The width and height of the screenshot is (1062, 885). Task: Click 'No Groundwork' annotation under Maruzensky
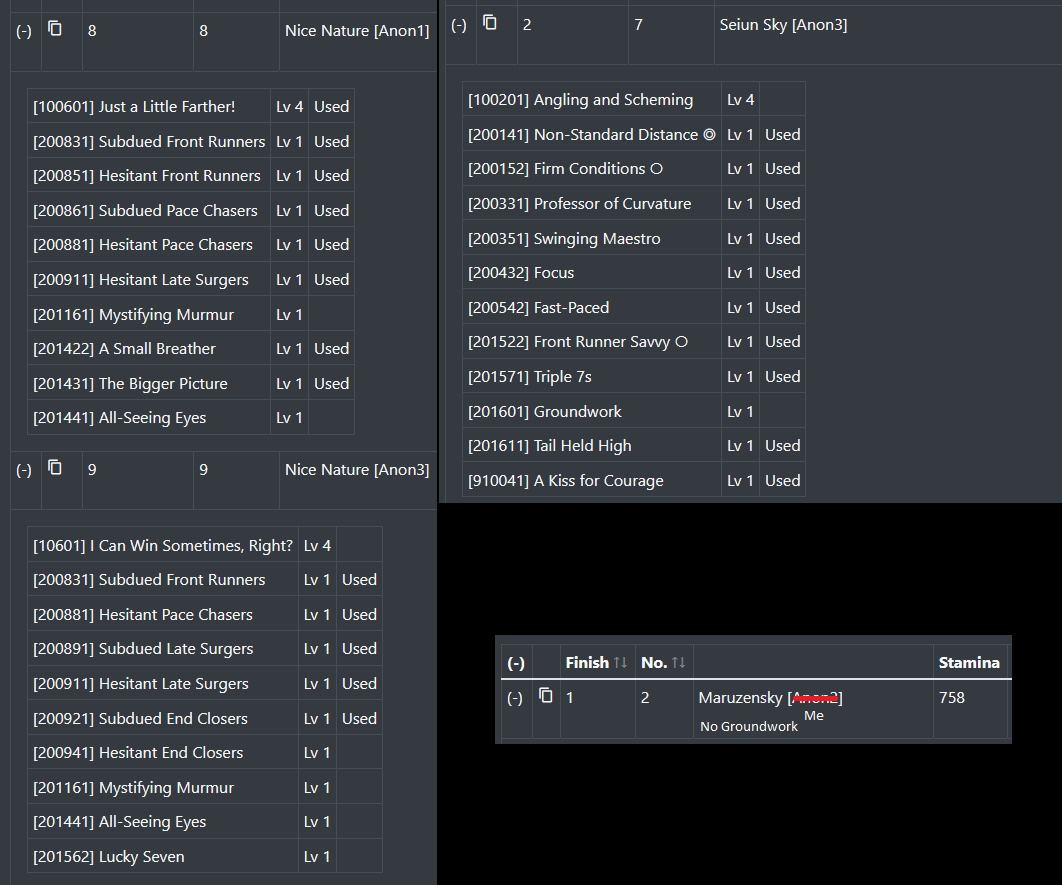(x=748, y=727)
